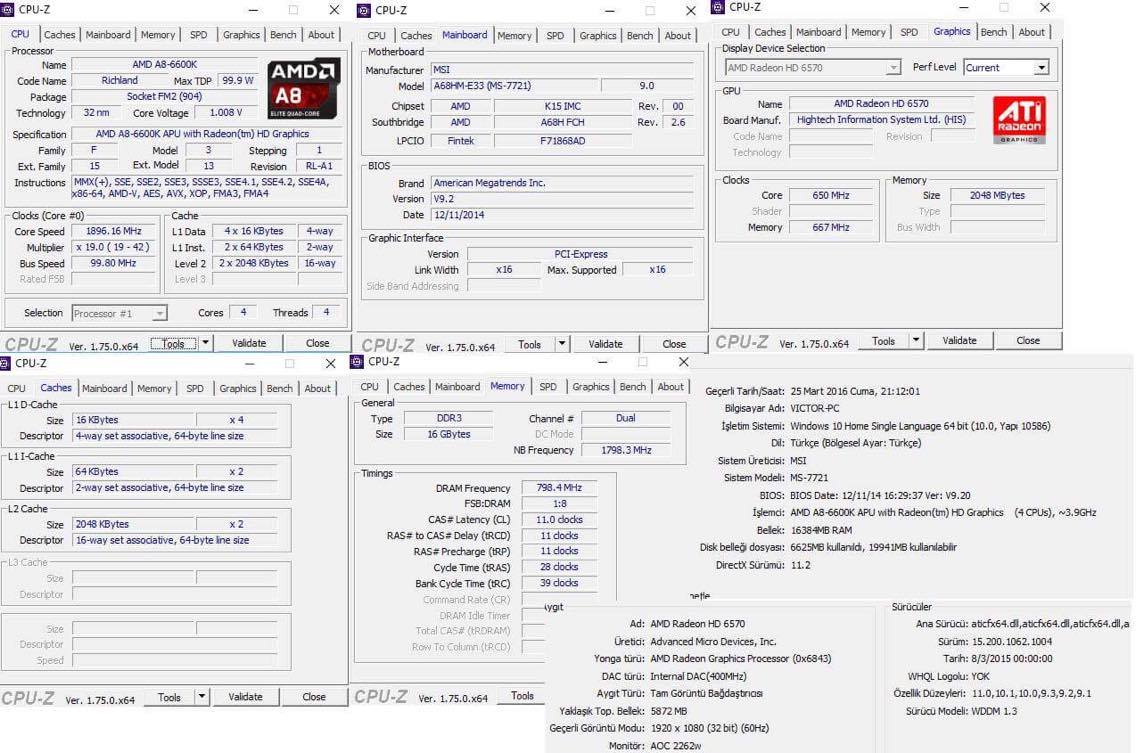The width and height of the screenshot is (1136, 753).
Task: Click DRAM Frequency 798.4 MHz field
Action: pos(559,488)
